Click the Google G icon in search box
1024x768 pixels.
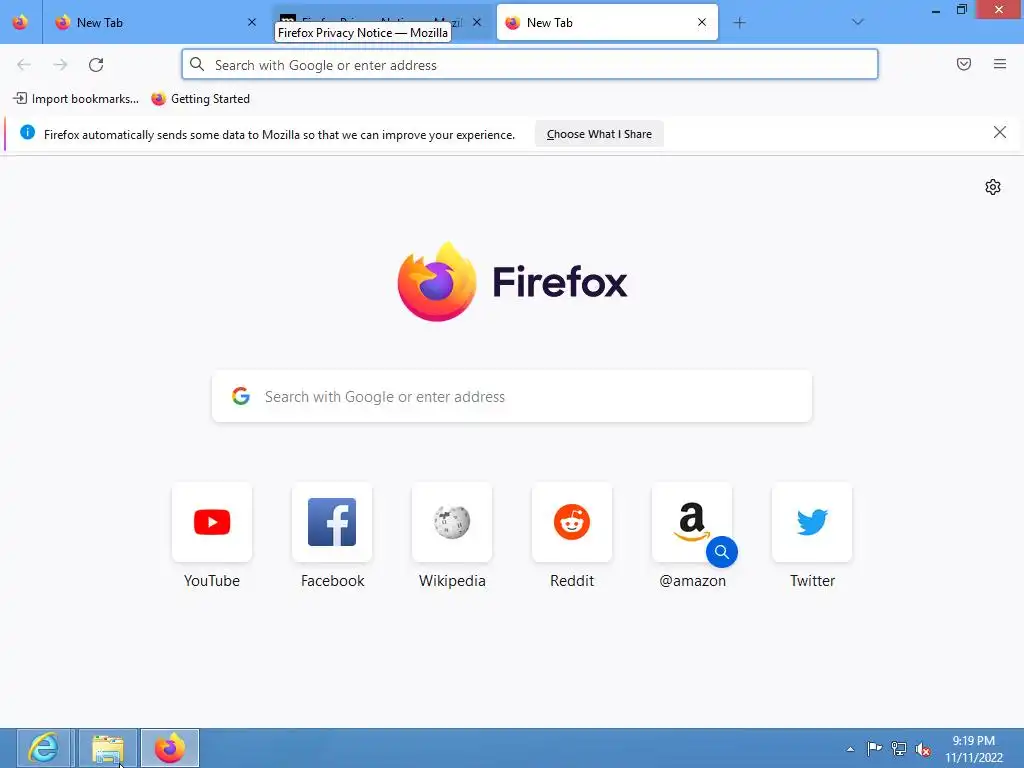pos(241,396)
